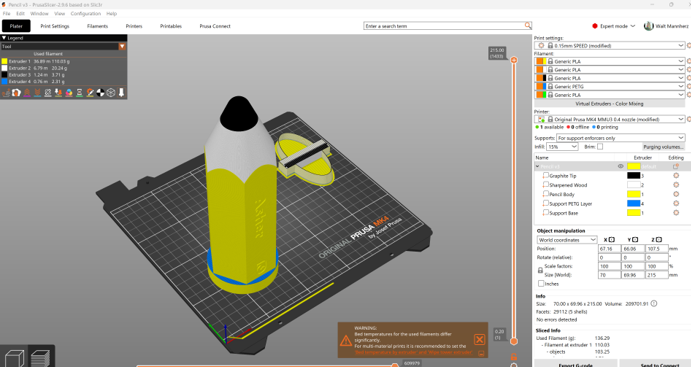Open the Supports dropdown

click(620, 138)
